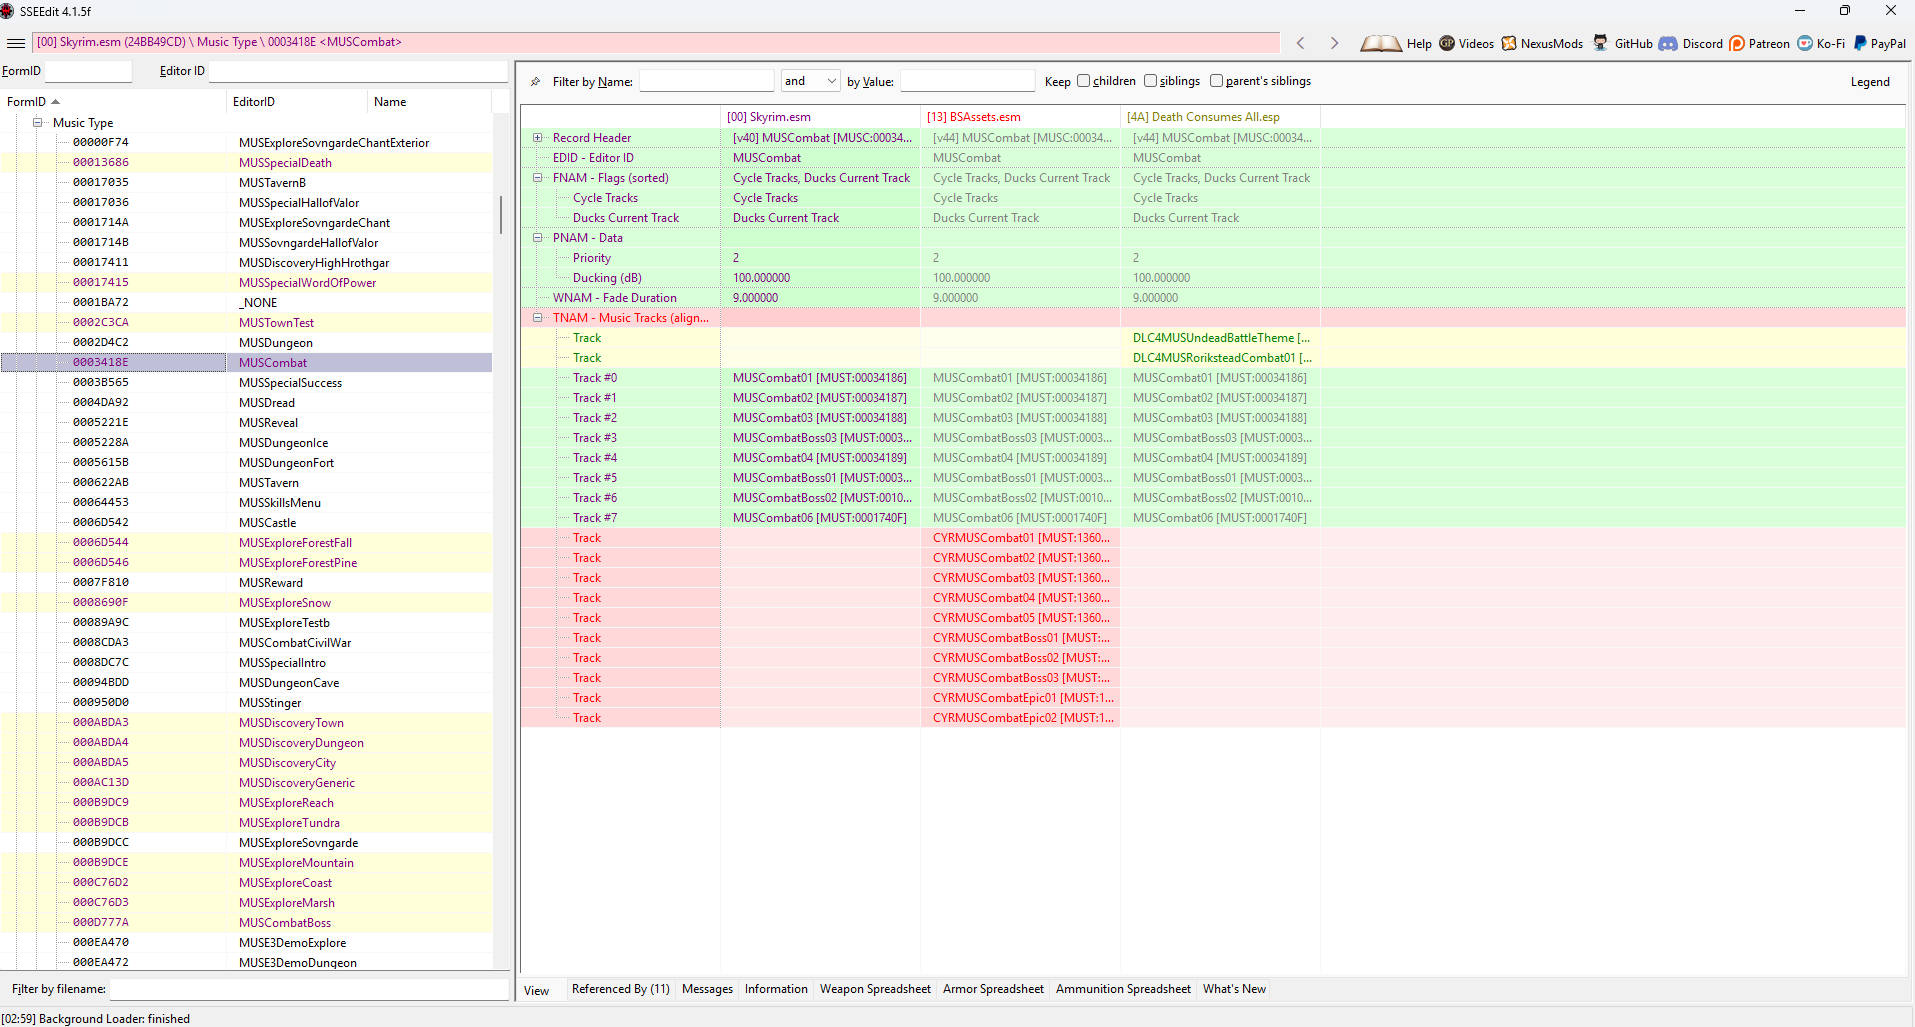Switch to View tab
The width and height of the screenshot is (1915, 1027).
[537, 990]
